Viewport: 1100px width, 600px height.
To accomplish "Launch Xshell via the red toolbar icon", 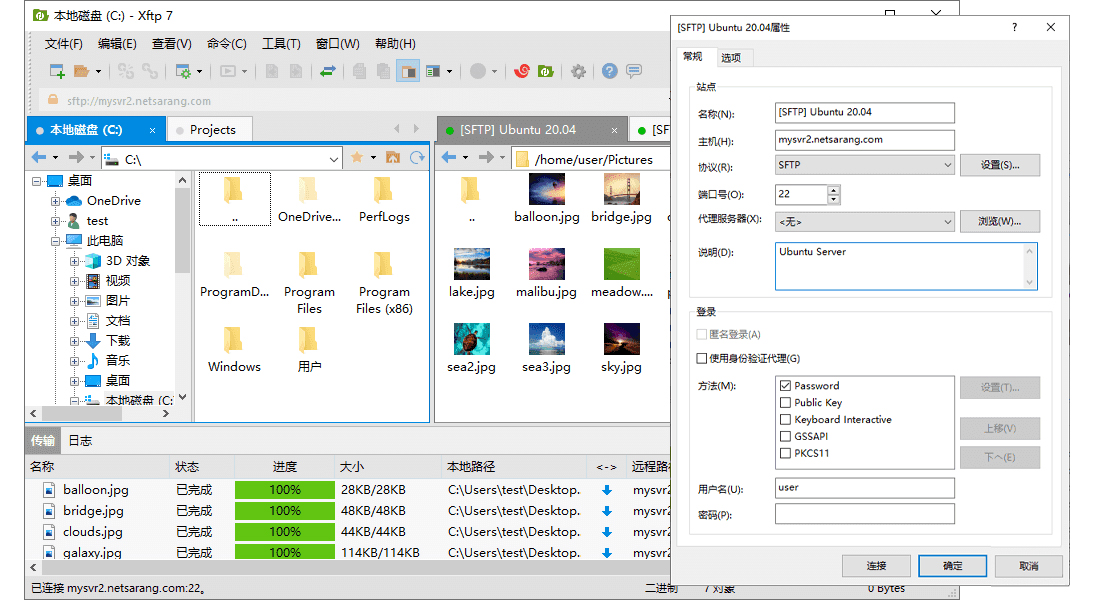I will [522, 72].
